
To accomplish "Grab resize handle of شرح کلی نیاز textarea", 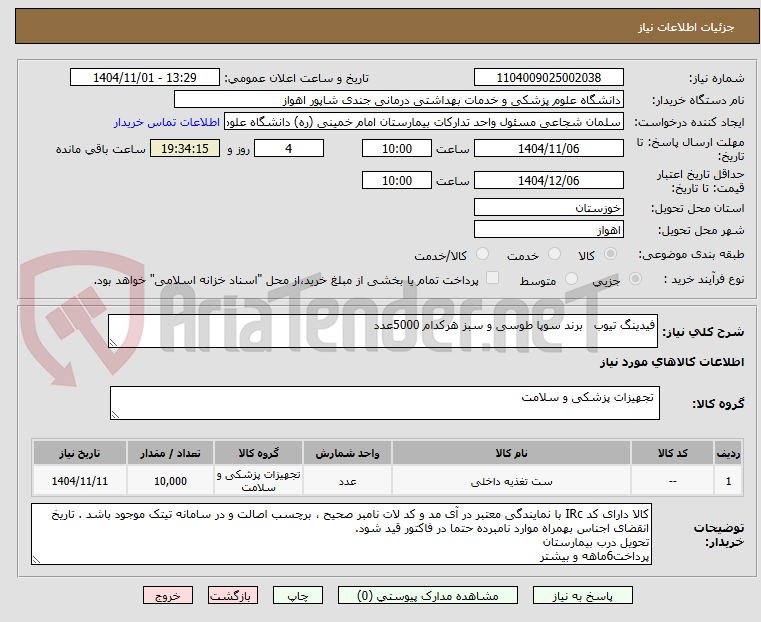I will [113, 343].
